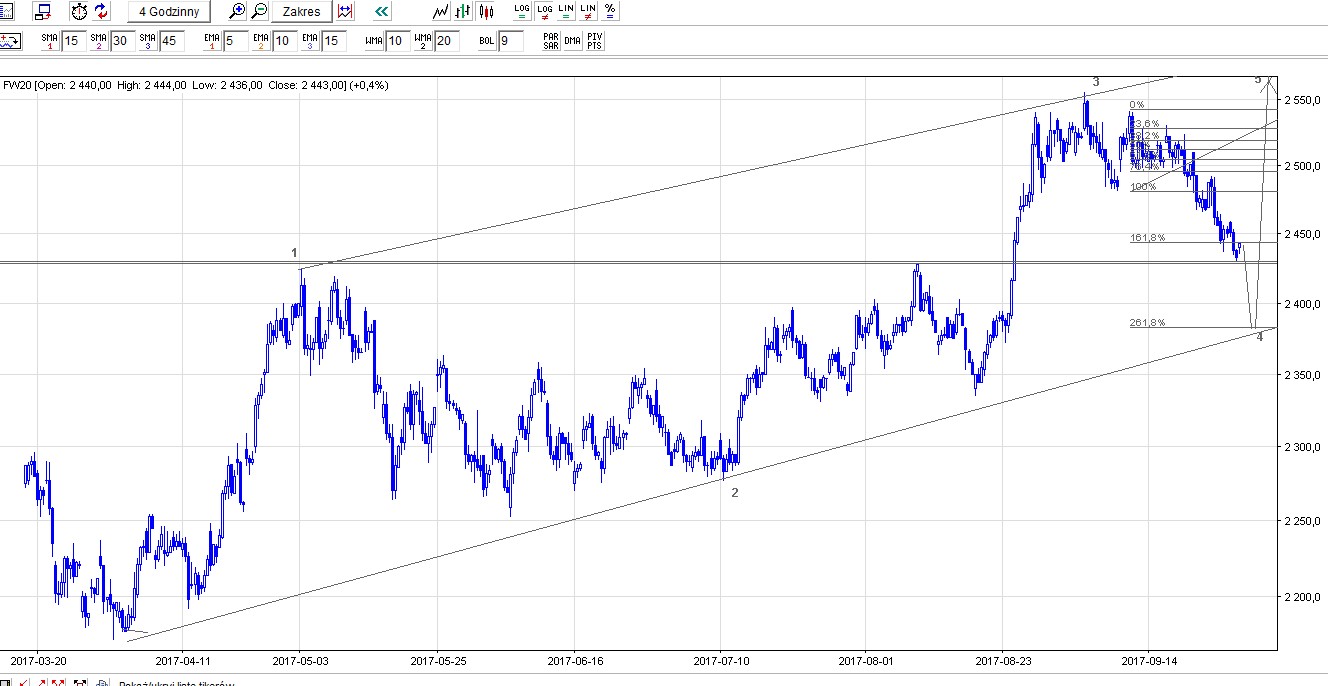Screen dimensions: 1328x686
Task: Switch to candlestick chart type
Action: (486, 12)
